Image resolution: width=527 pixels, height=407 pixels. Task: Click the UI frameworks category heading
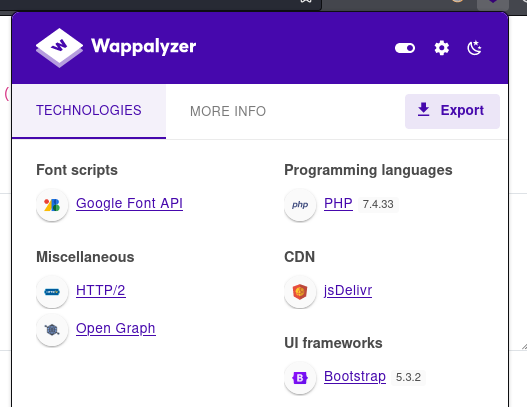click(333, 343)
